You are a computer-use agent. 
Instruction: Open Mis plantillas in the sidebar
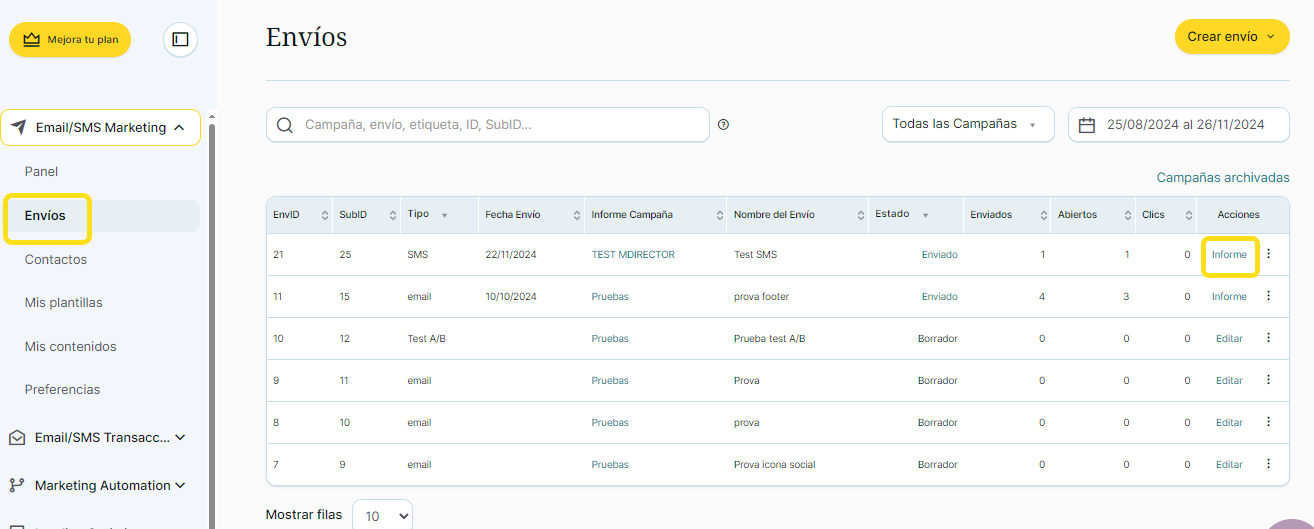[63, 302]
